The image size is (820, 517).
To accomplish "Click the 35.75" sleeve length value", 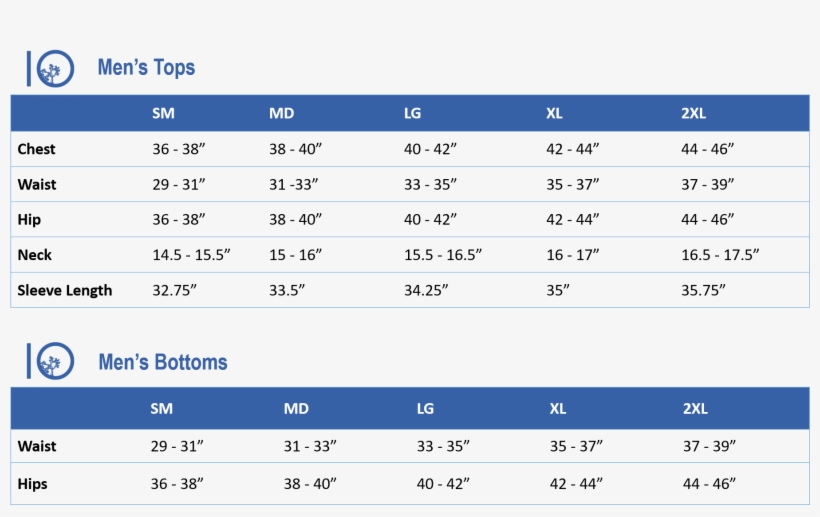I will click(x=703, y=291).
